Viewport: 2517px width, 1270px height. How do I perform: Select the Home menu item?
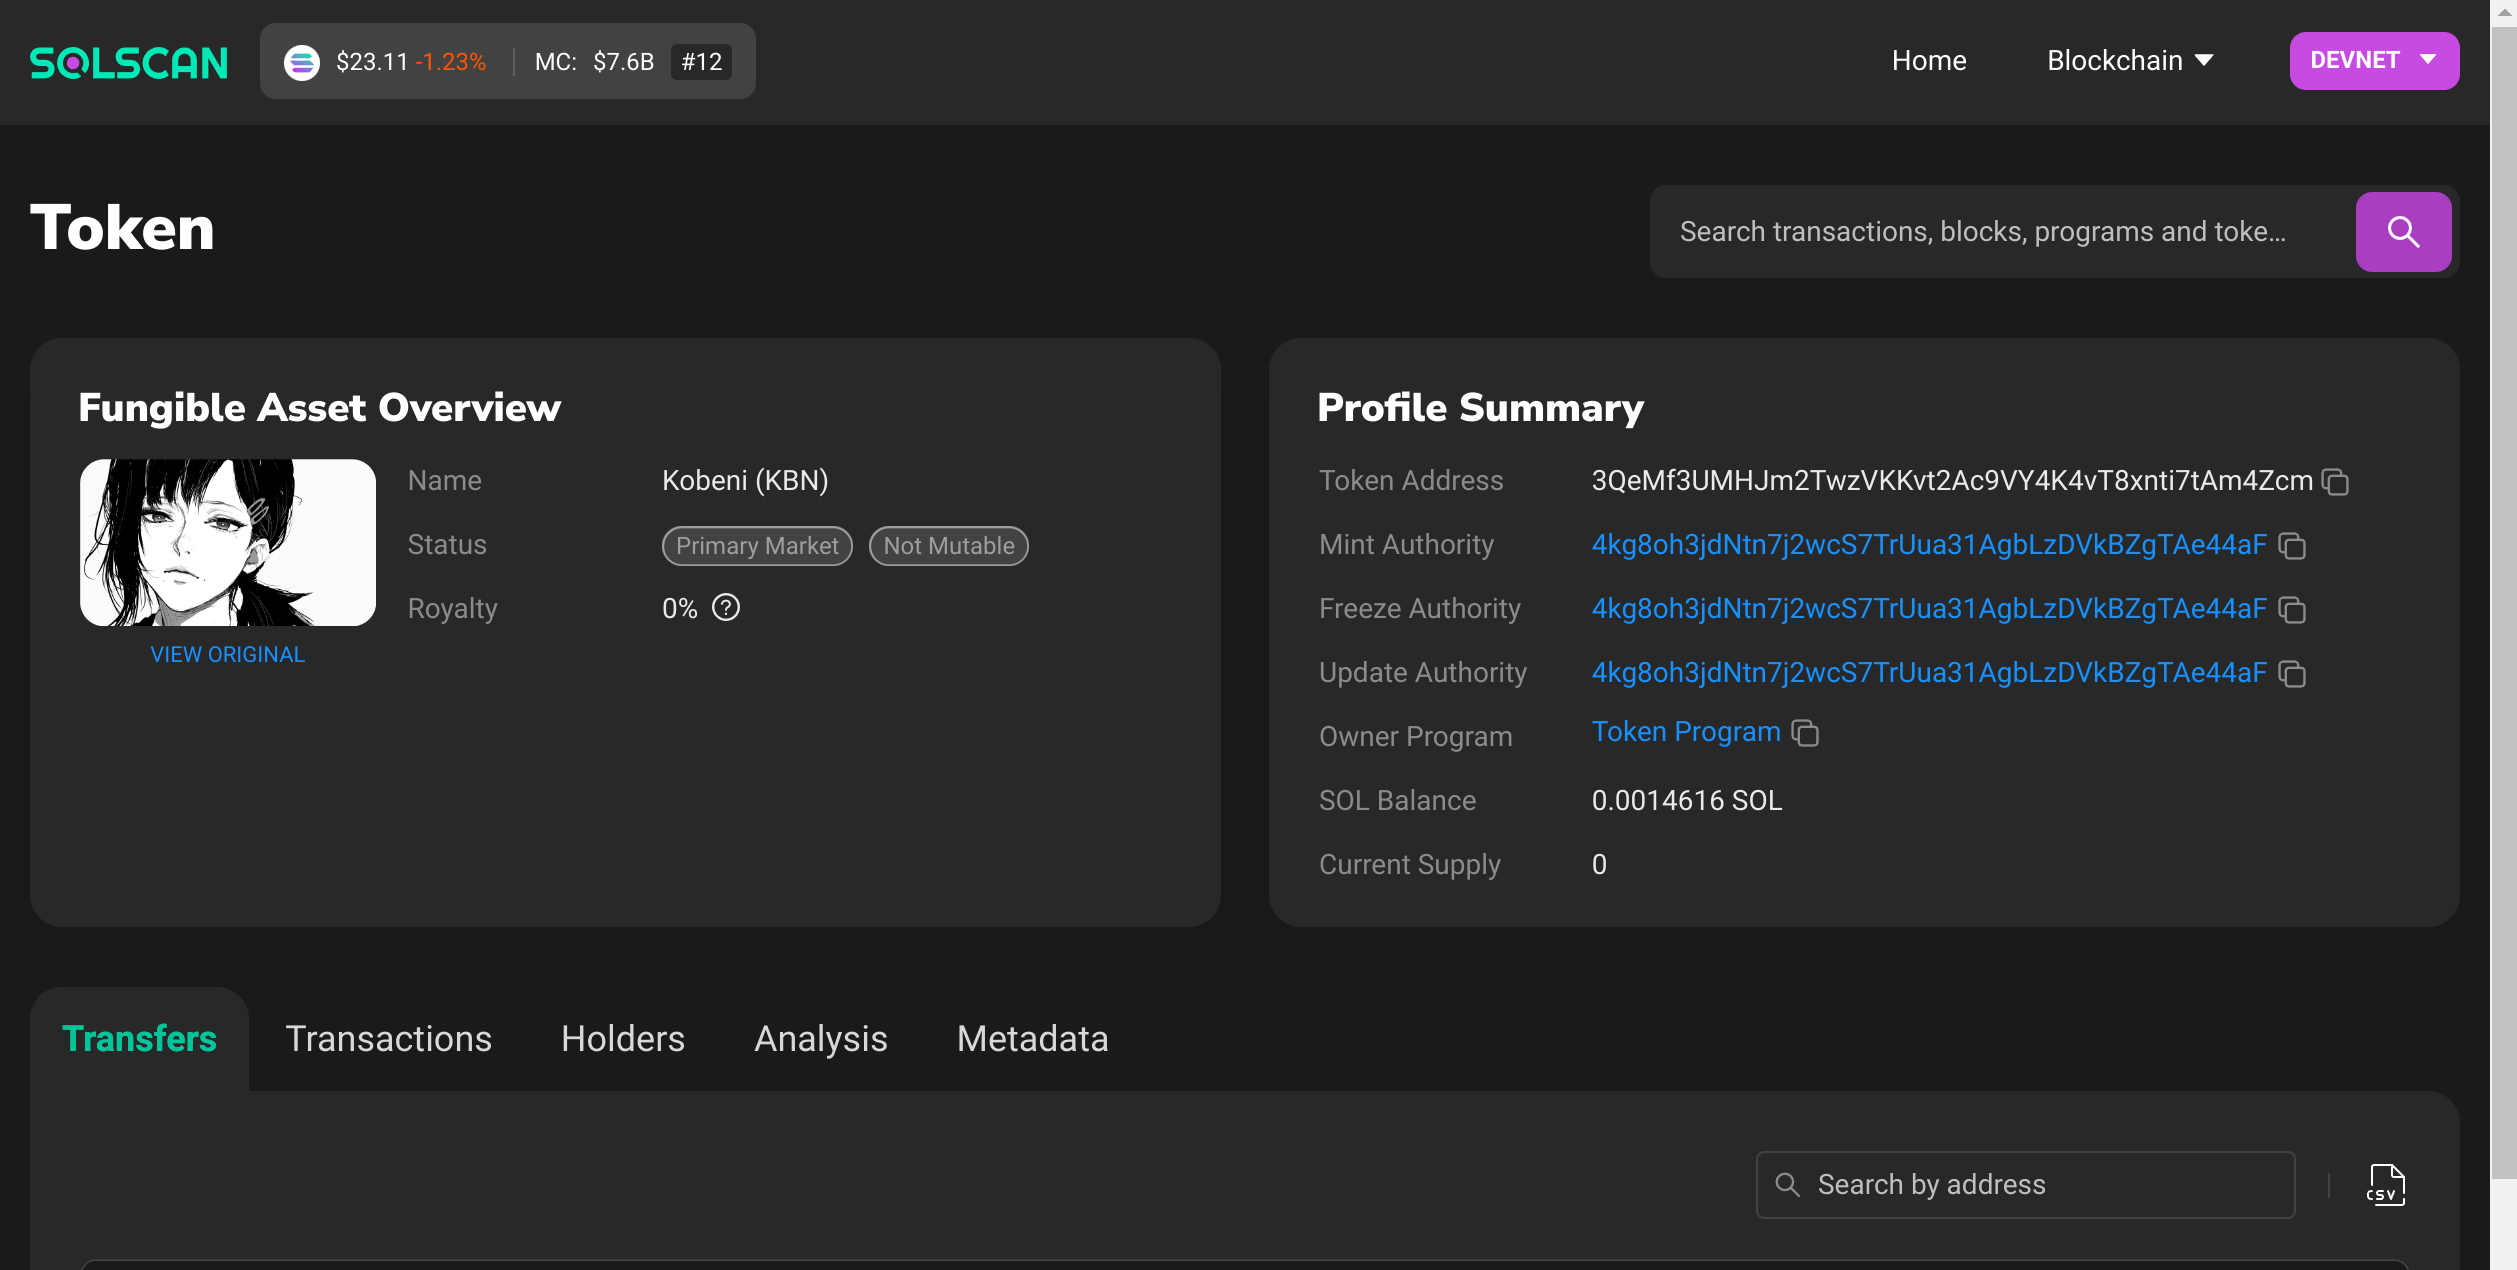click(1928, 60)
